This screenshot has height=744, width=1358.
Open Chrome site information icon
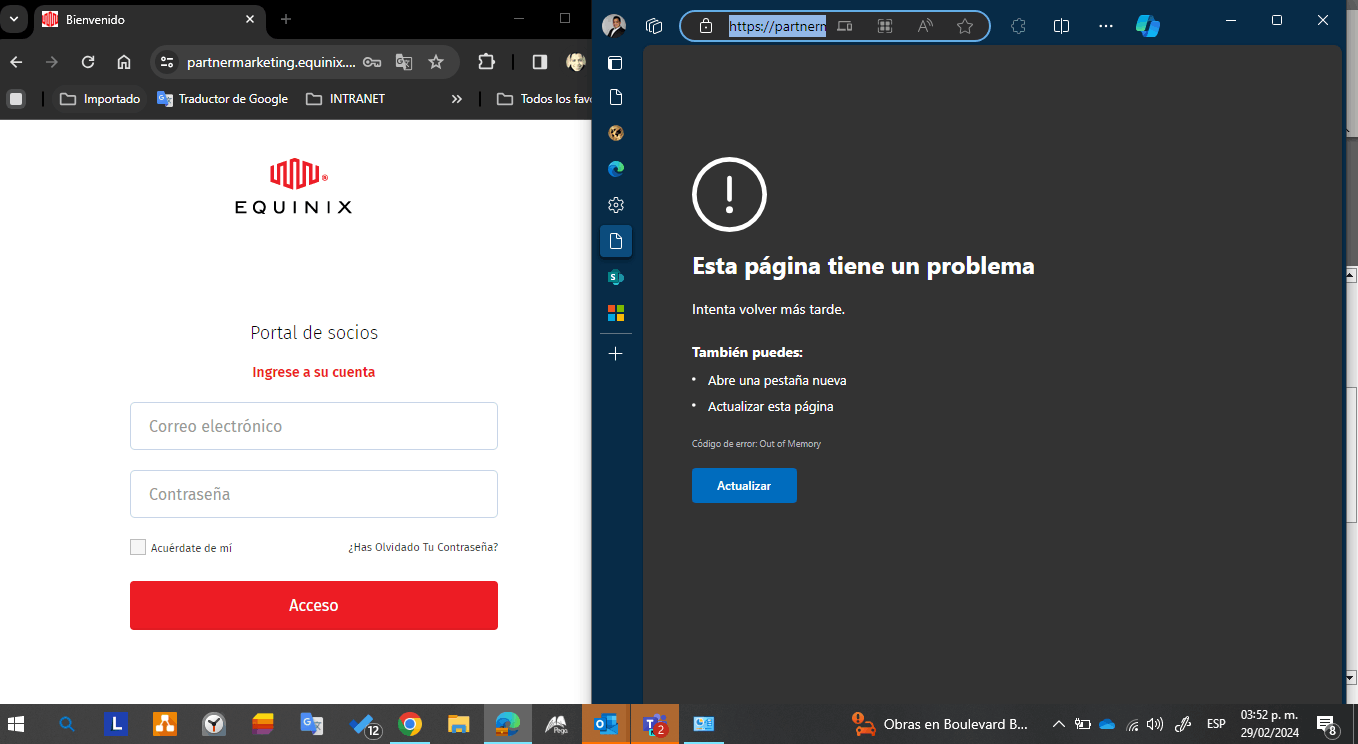pos(167,62)
